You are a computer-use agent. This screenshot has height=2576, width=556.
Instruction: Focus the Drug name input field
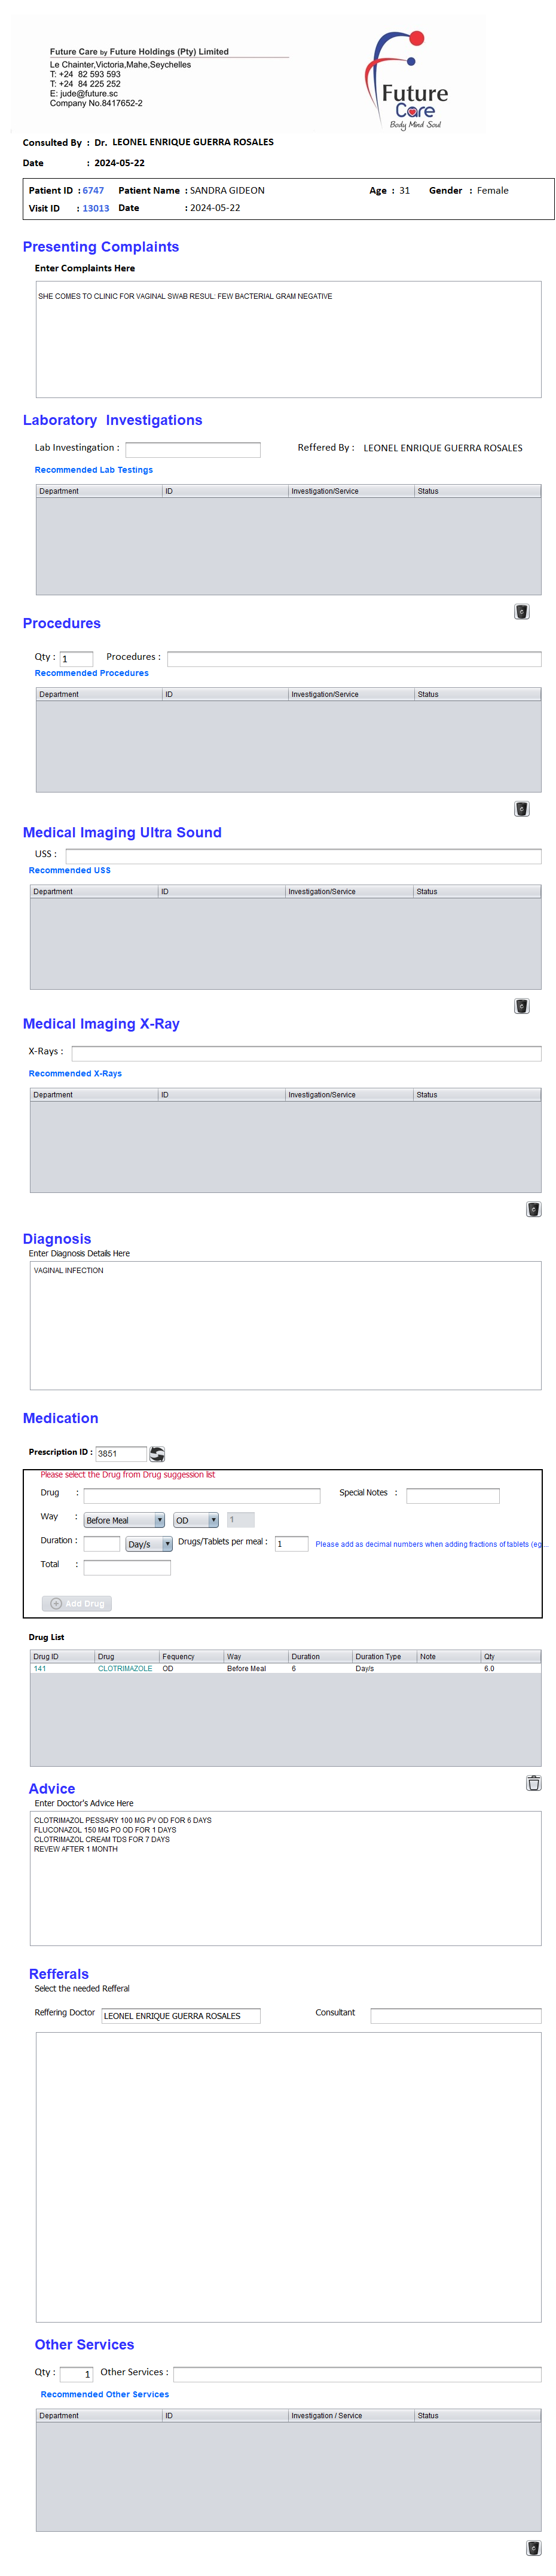click(202, 1495)
